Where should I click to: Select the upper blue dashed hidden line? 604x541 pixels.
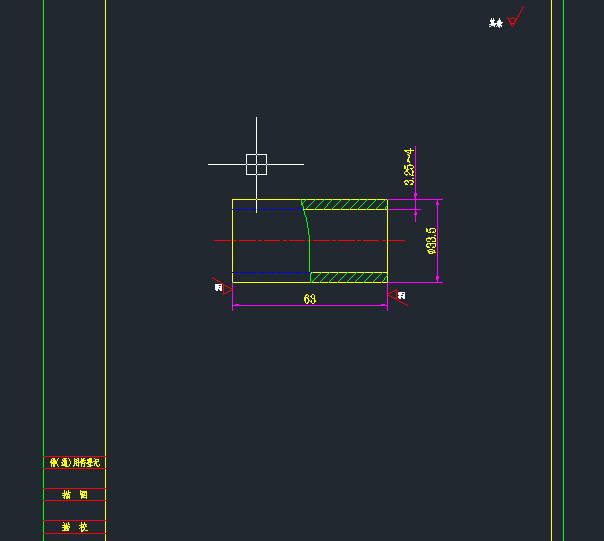(267, 210)
